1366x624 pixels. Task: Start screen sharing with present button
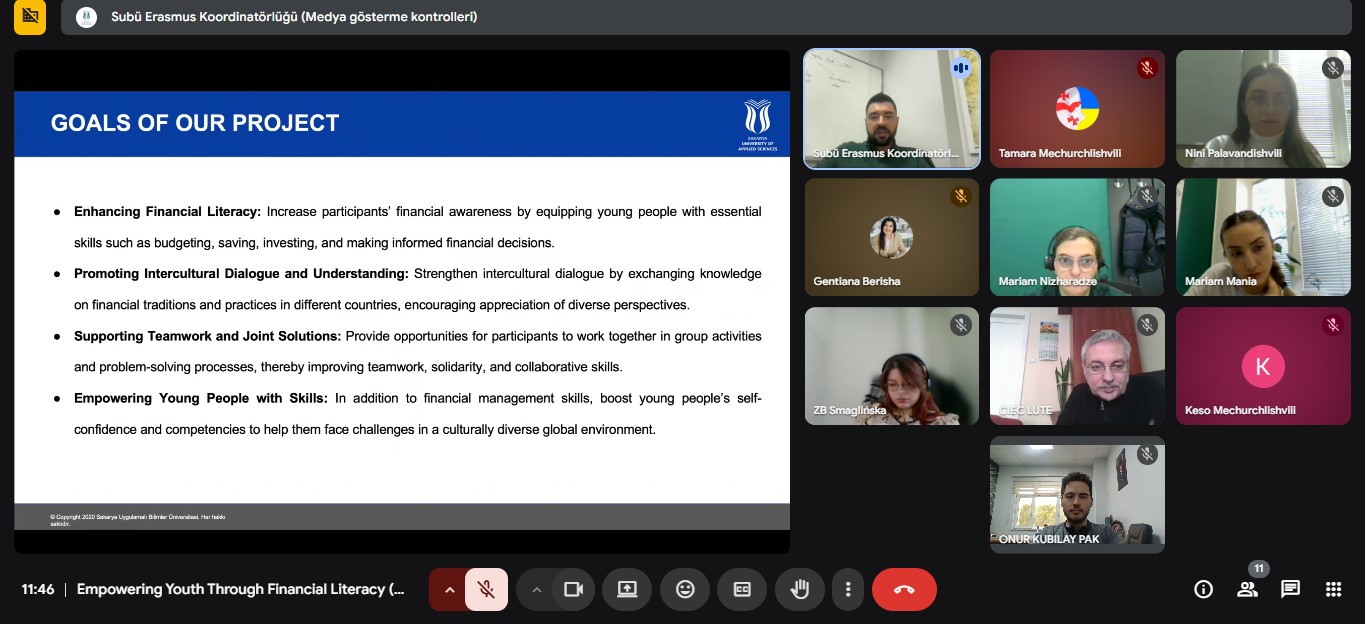point(627,589)
